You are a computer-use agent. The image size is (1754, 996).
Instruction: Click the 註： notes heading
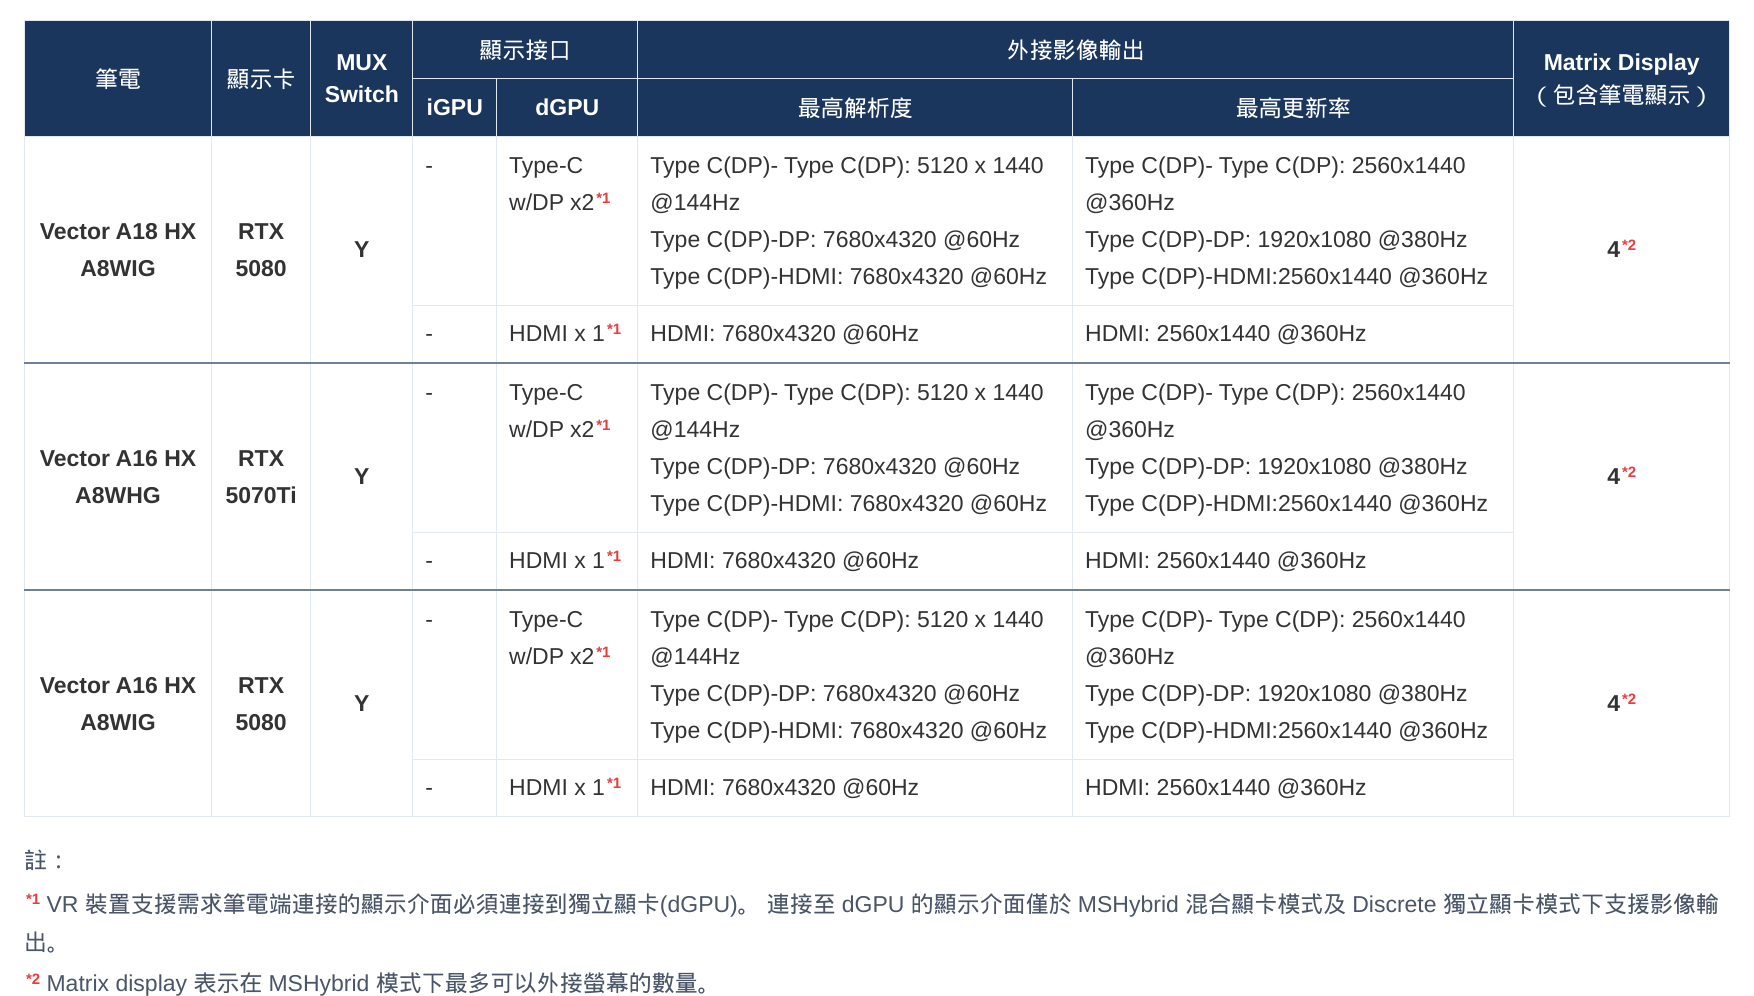[46, 860]
